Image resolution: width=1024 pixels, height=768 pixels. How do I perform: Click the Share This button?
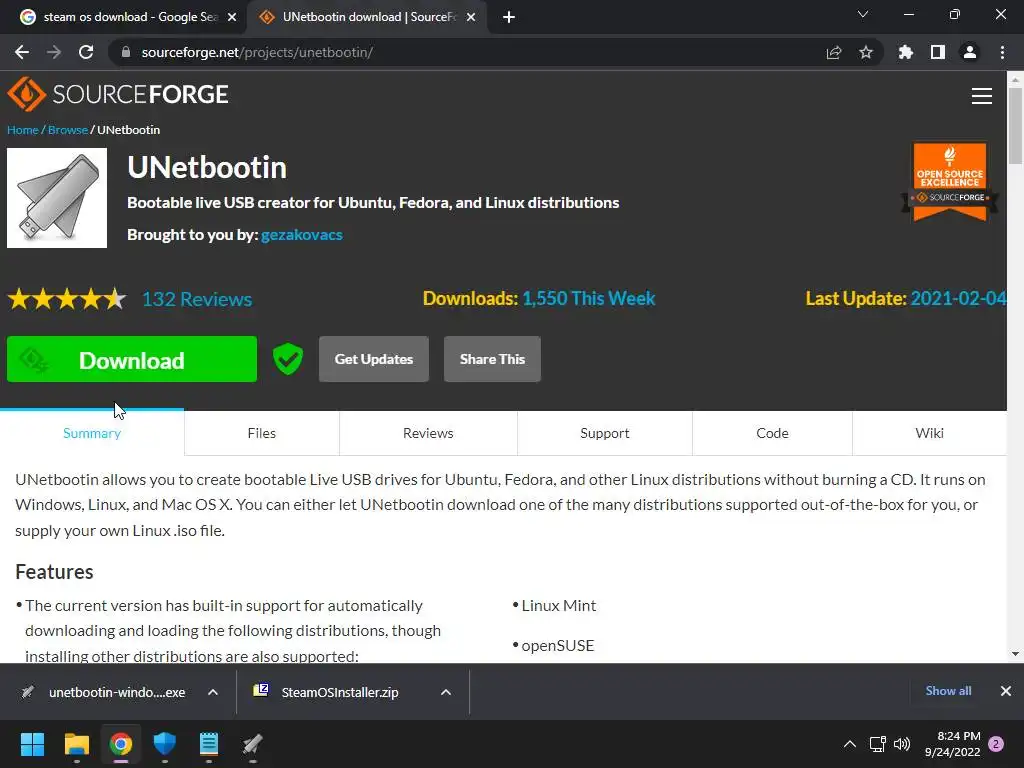click(x=492, y=359)
